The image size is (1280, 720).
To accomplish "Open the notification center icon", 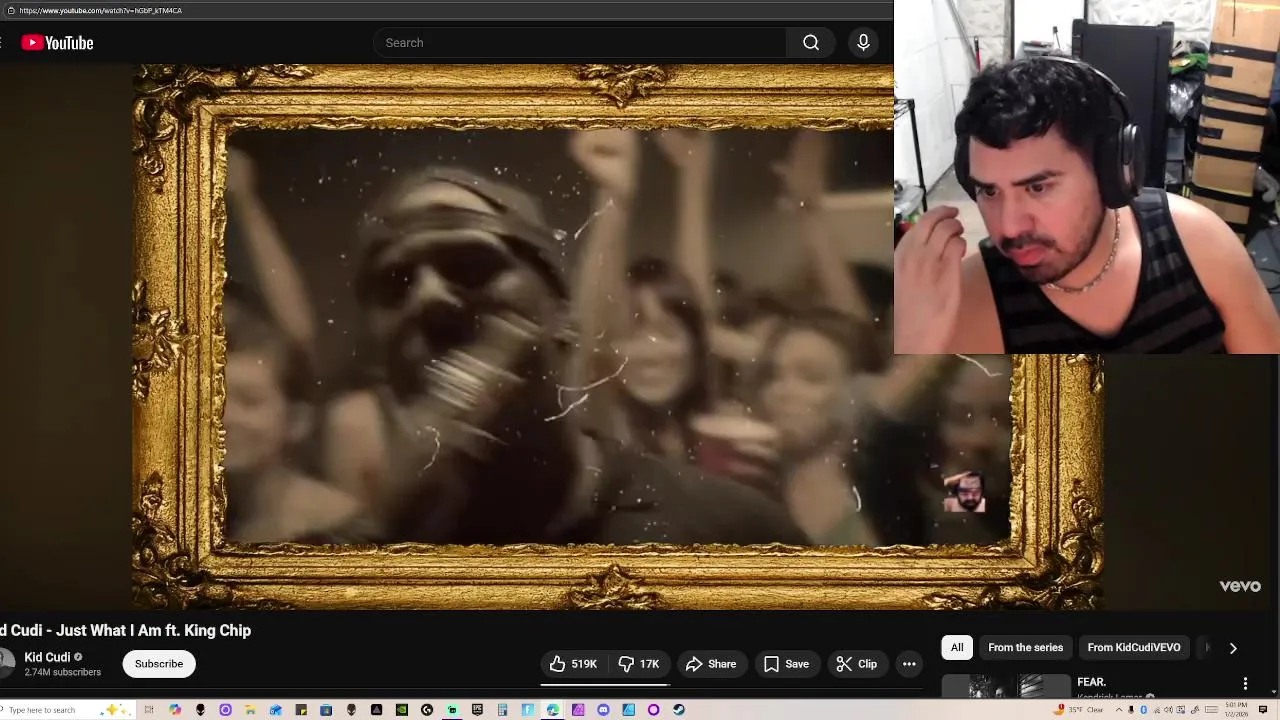I will 1263,710.
